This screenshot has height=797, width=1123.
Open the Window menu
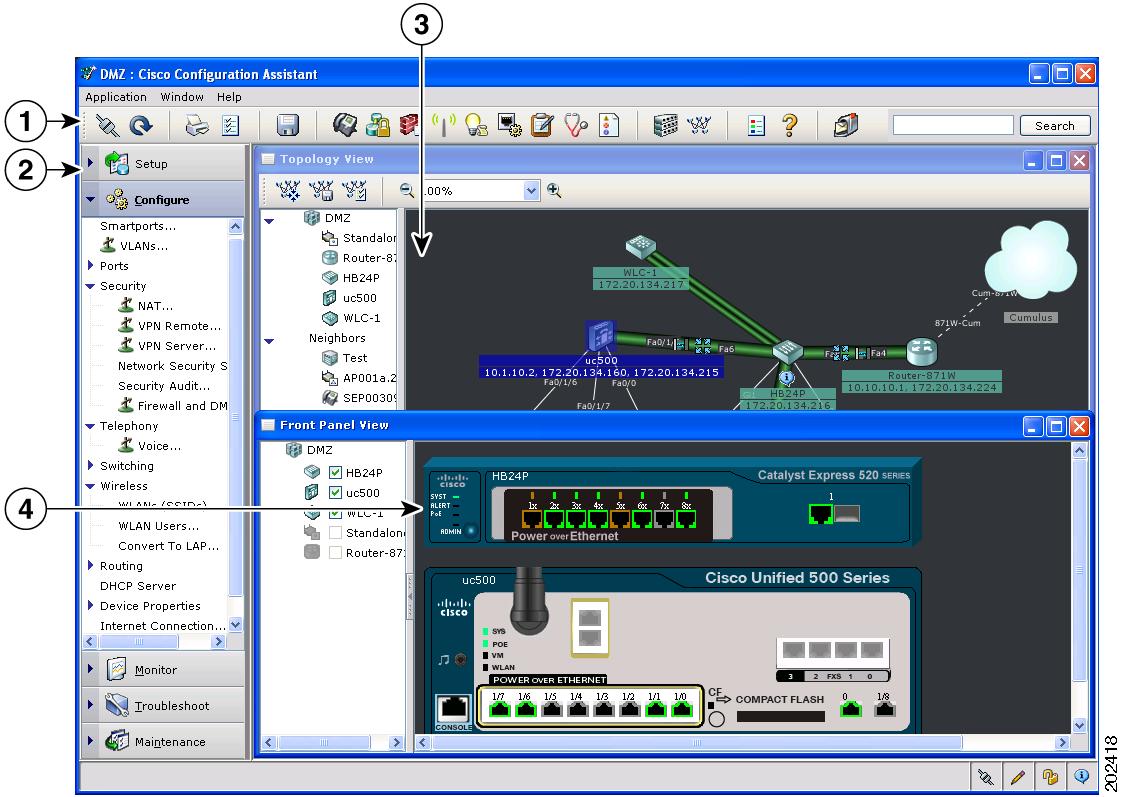coord(182,97)
